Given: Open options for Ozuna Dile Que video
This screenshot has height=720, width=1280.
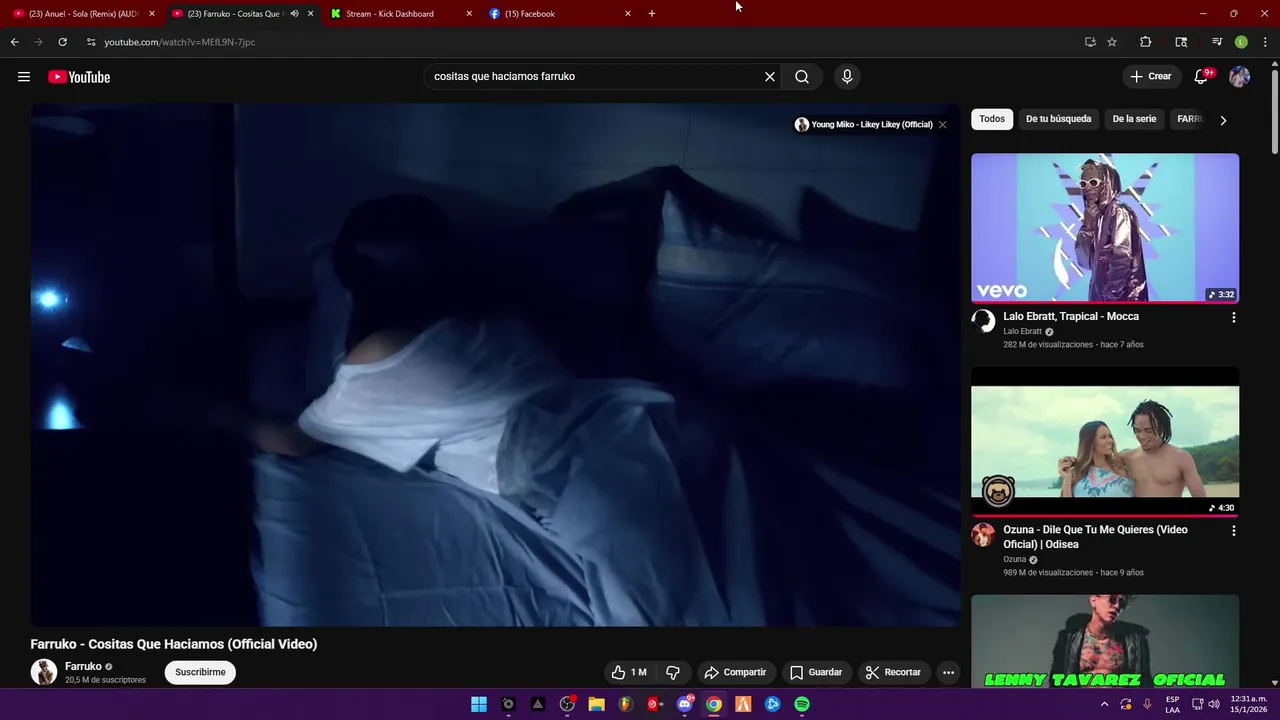Looking at the screenshot, I should (x=1233, y=531).
